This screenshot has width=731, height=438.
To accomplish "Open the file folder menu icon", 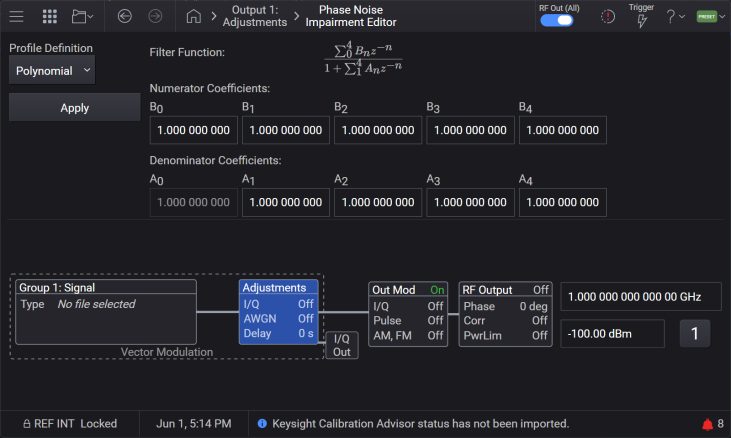I will [83, 16].
